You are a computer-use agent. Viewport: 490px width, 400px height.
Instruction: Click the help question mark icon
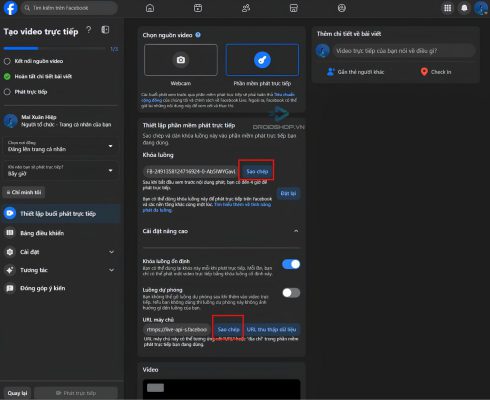click(89, 30)
